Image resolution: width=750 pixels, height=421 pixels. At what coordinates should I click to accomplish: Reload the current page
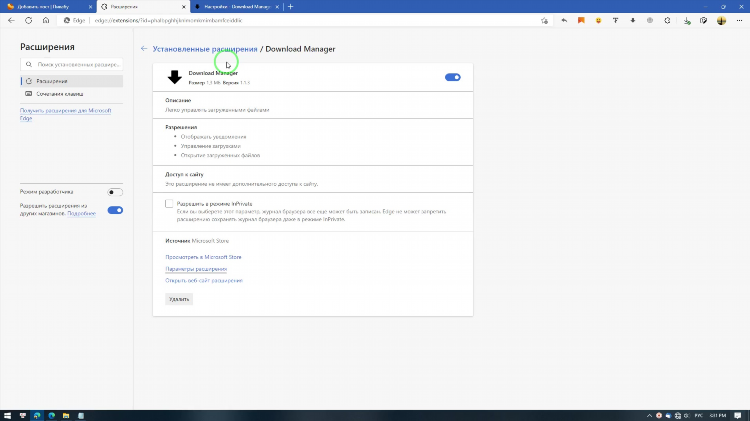point(29,21)
